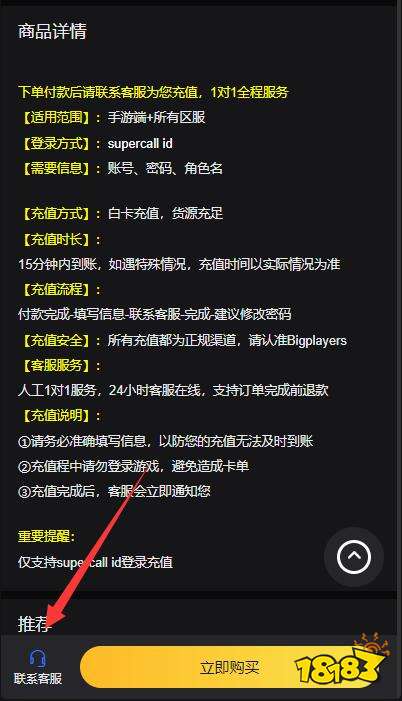Select the 推荐 section heading
The width and height of the screenshot is (402, 701).
(35, 624)
